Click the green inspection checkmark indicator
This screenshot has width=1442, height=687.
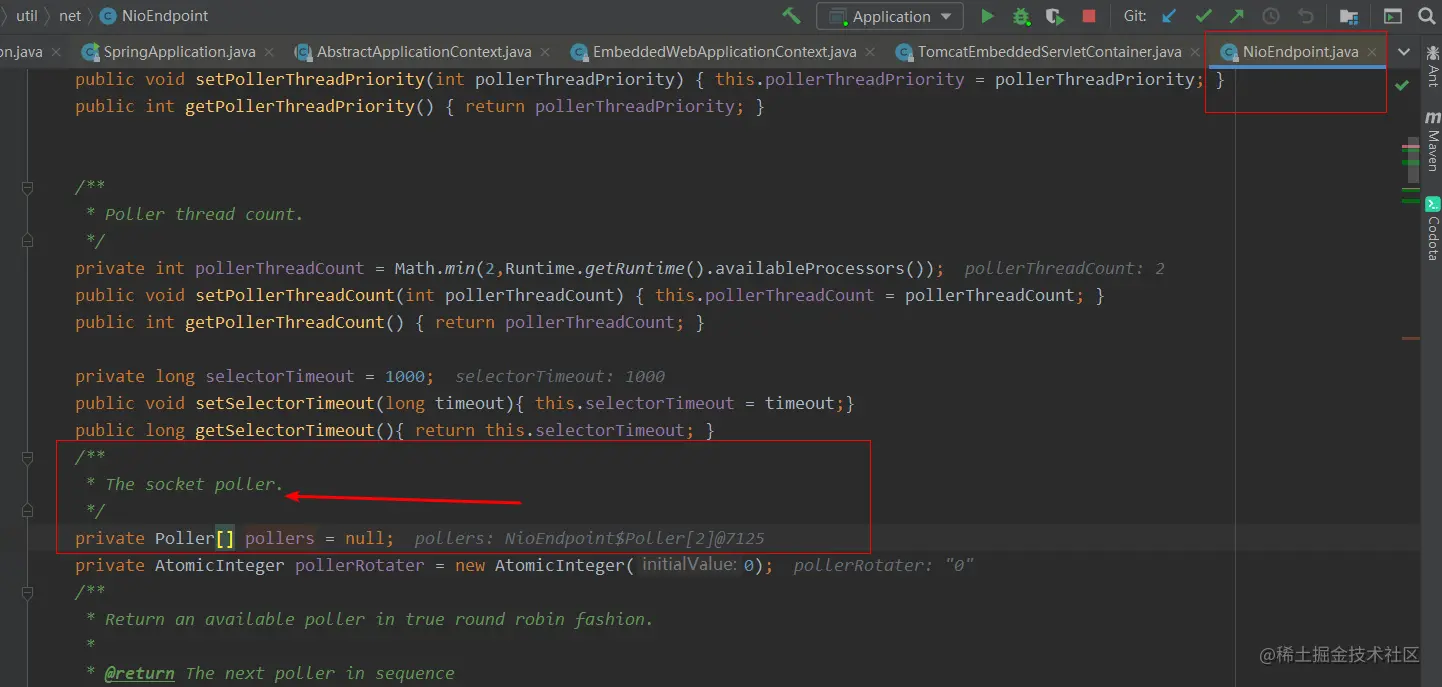click(1402, 86)
